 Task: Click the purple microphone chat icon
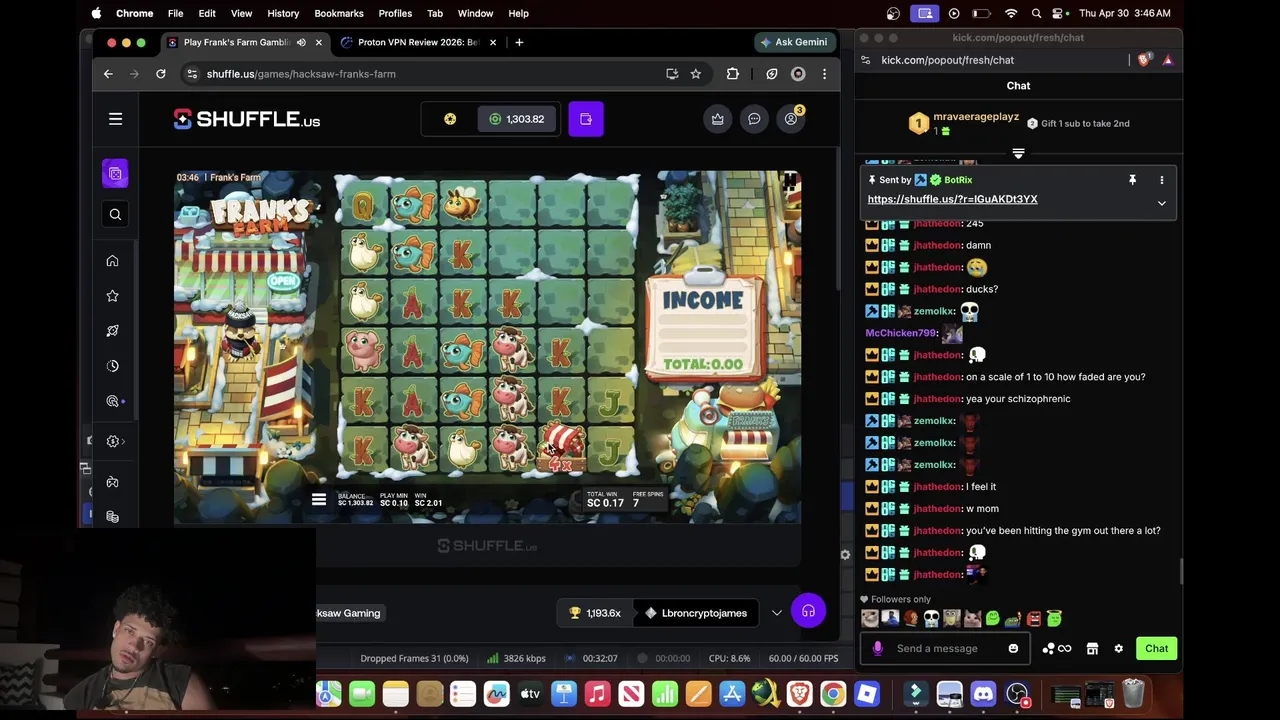[878, 648]
